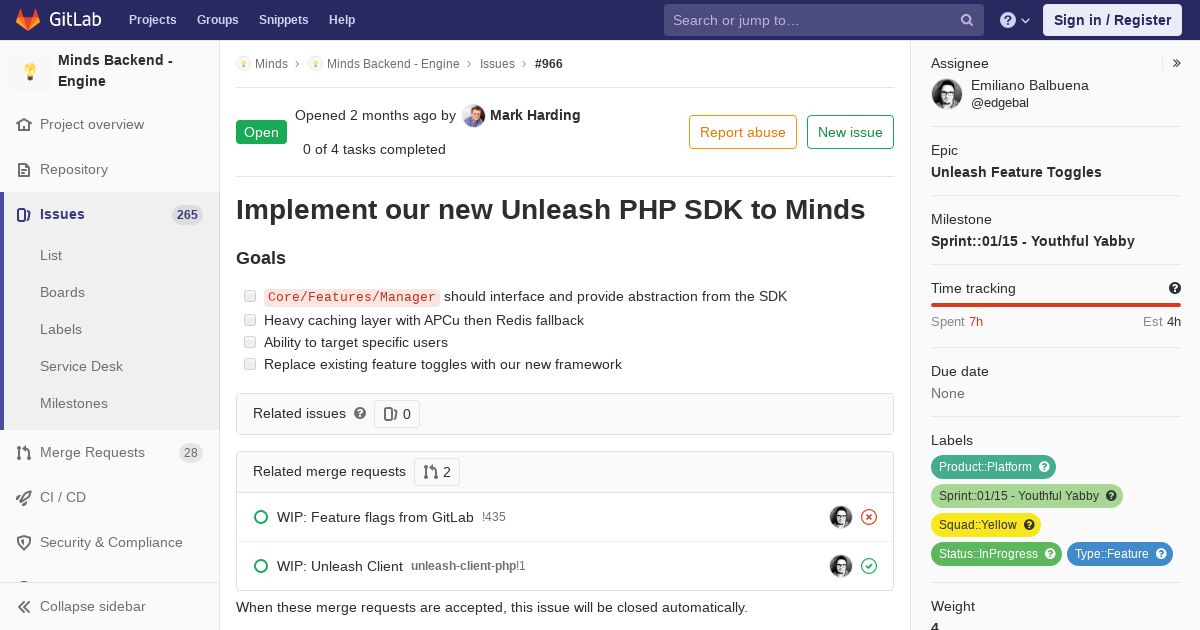Open the Help dropdown in top bar
Screen dimensions: 1200x630
pyautogui.click(x=1015, y=20)
